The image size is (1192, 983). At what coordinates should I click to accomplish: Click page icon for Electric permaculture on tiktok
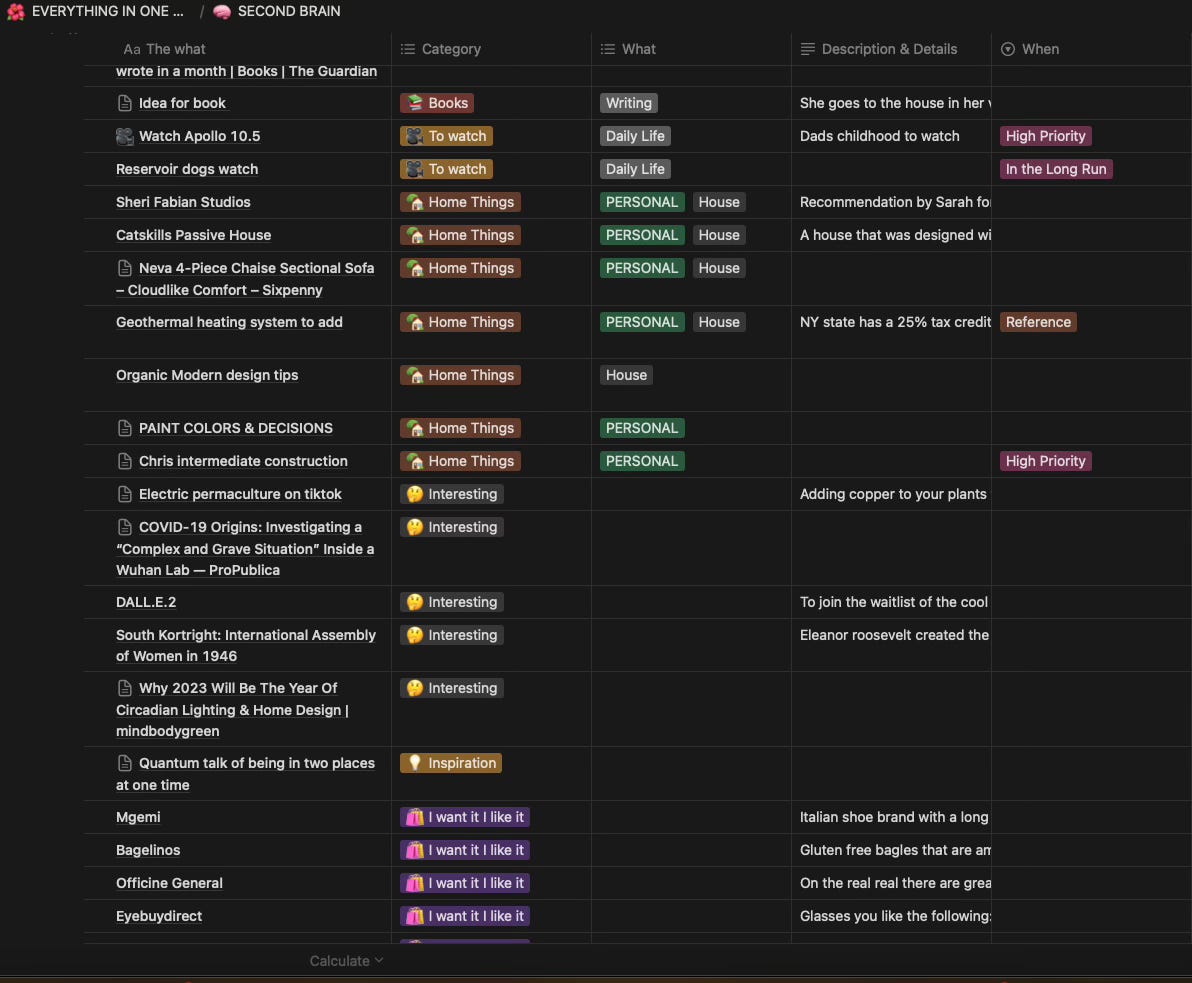[125, 494]
